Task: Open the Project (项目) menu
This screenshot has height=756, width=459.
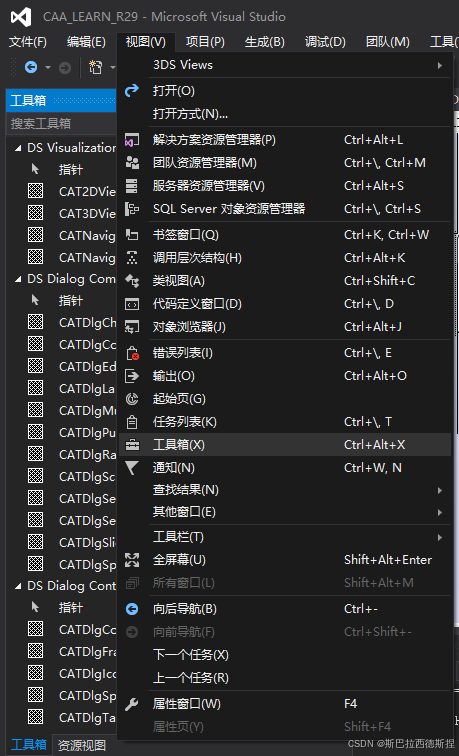Action: (205, 42)
